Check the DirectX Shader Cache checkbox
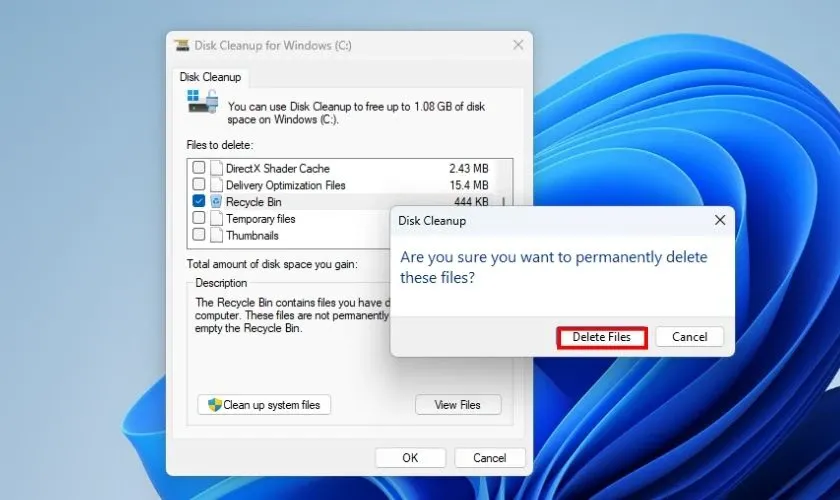Image resolution: width=840 pixels, height=500 pixels. (x=199, y=168)
